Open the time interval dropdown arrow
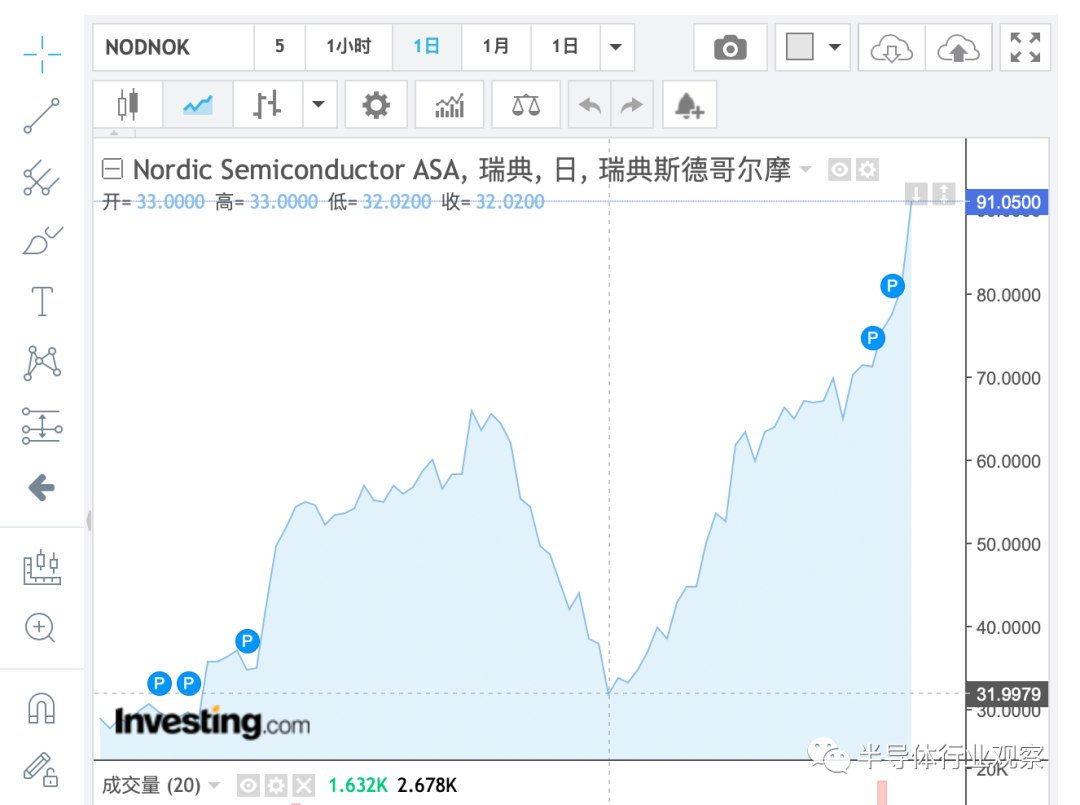 616,48
